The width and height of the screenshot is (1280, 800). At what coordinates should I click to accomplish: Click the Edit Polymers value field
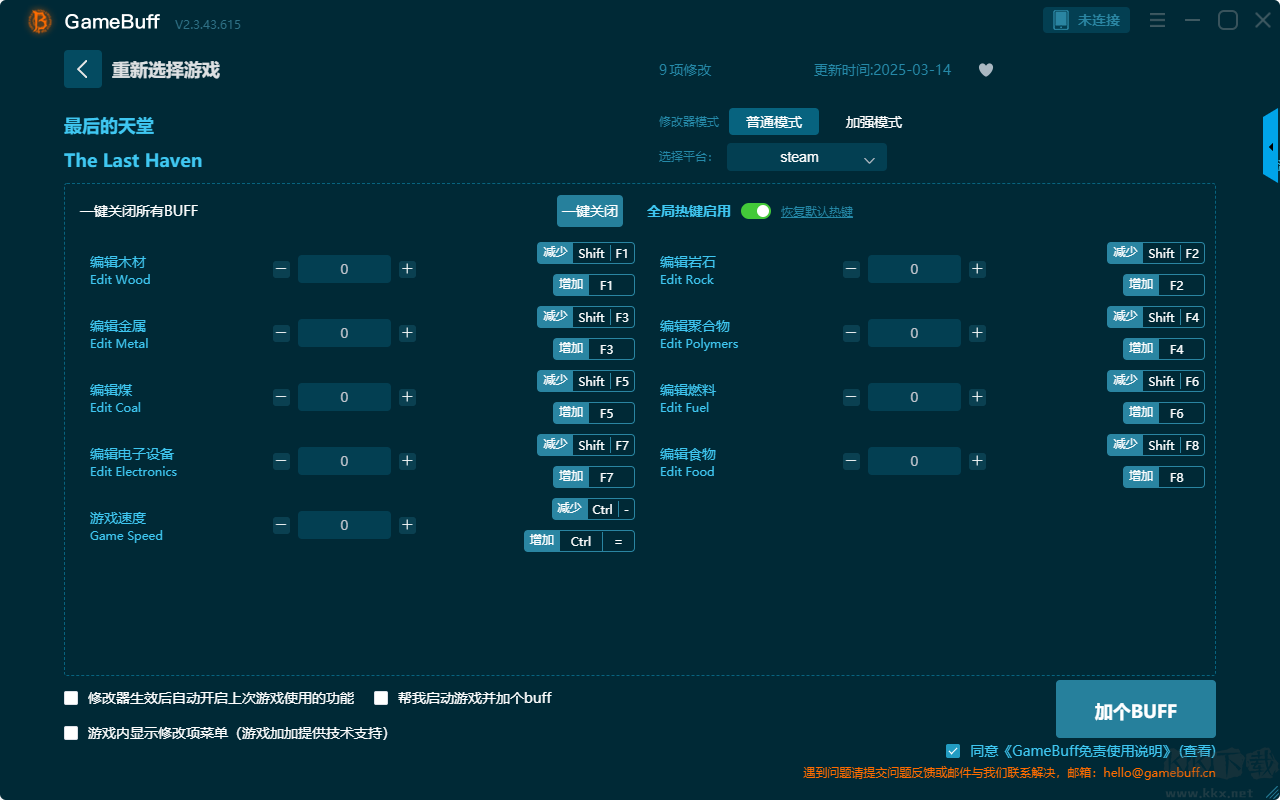point(914,333)
